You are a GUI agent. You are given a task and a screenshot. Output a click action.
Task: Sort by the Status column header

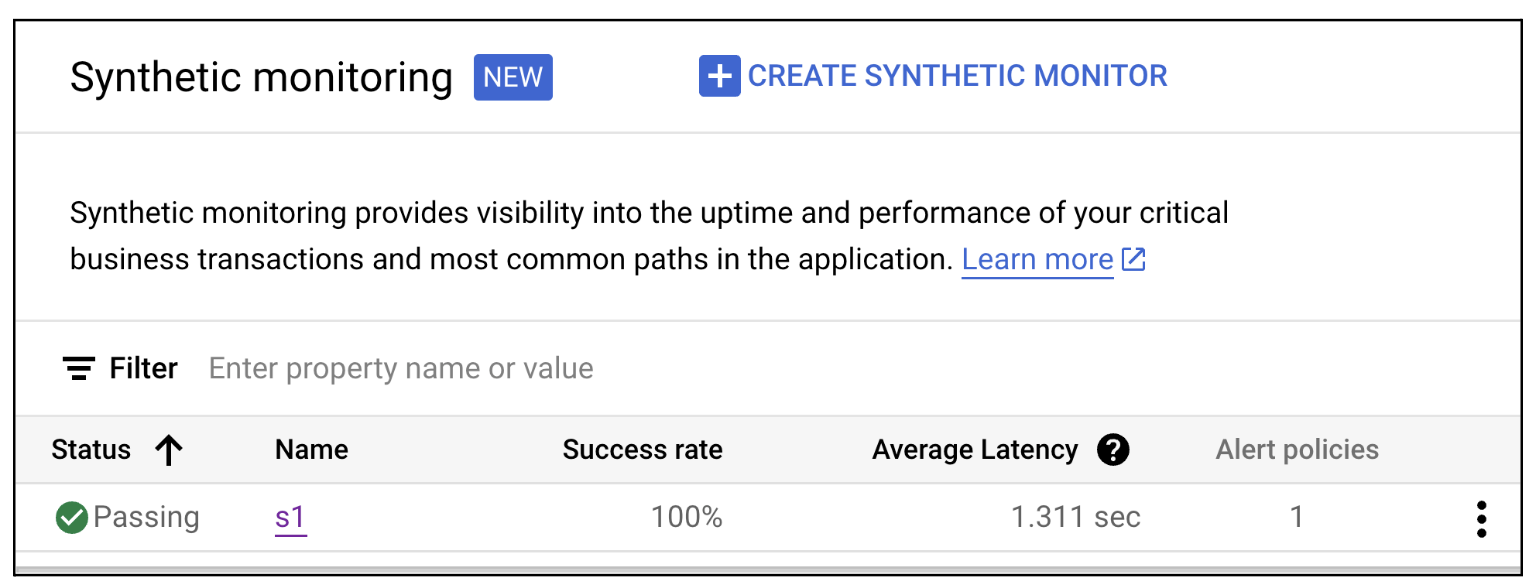(x=91, y=451)
